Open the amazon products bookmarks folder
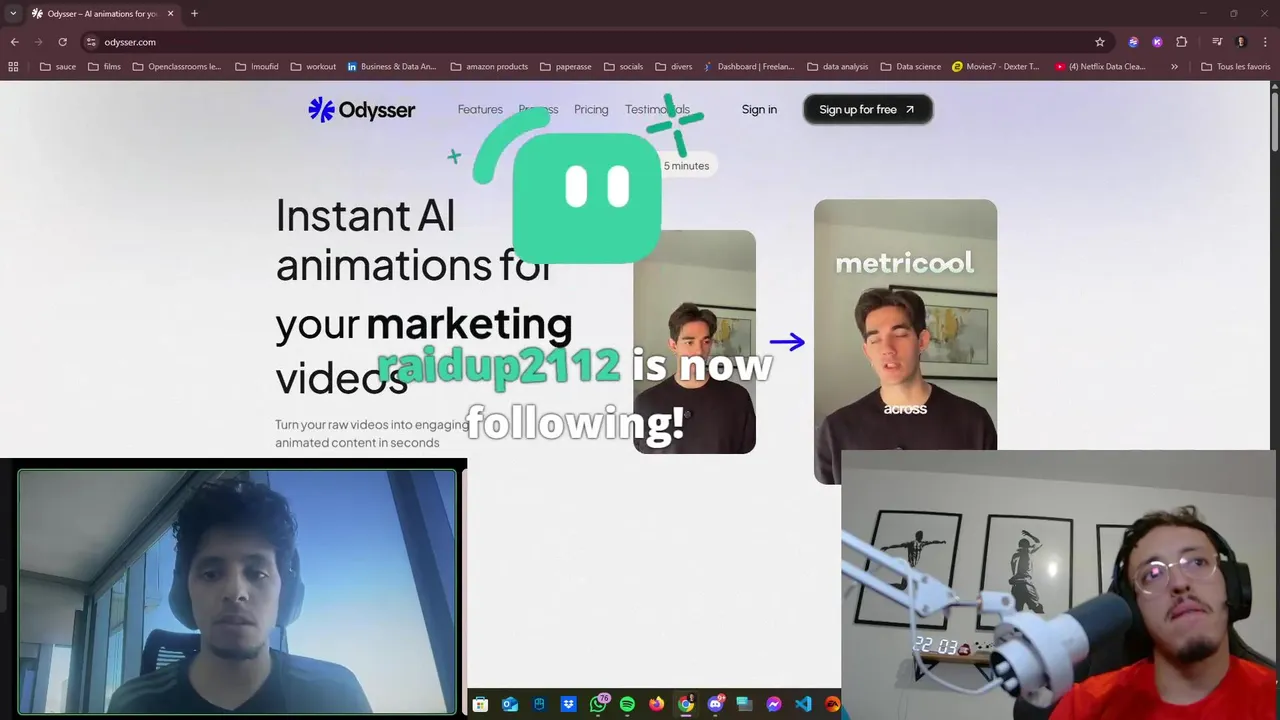The image size is (1280, 720). point(489,67)
